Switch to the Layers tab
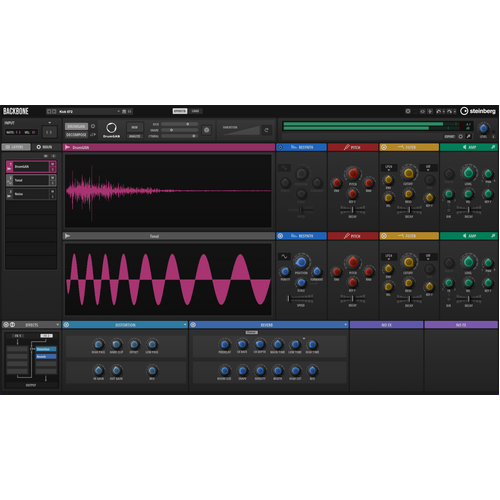This screenshot has width=500, height=500. [16, 147]
